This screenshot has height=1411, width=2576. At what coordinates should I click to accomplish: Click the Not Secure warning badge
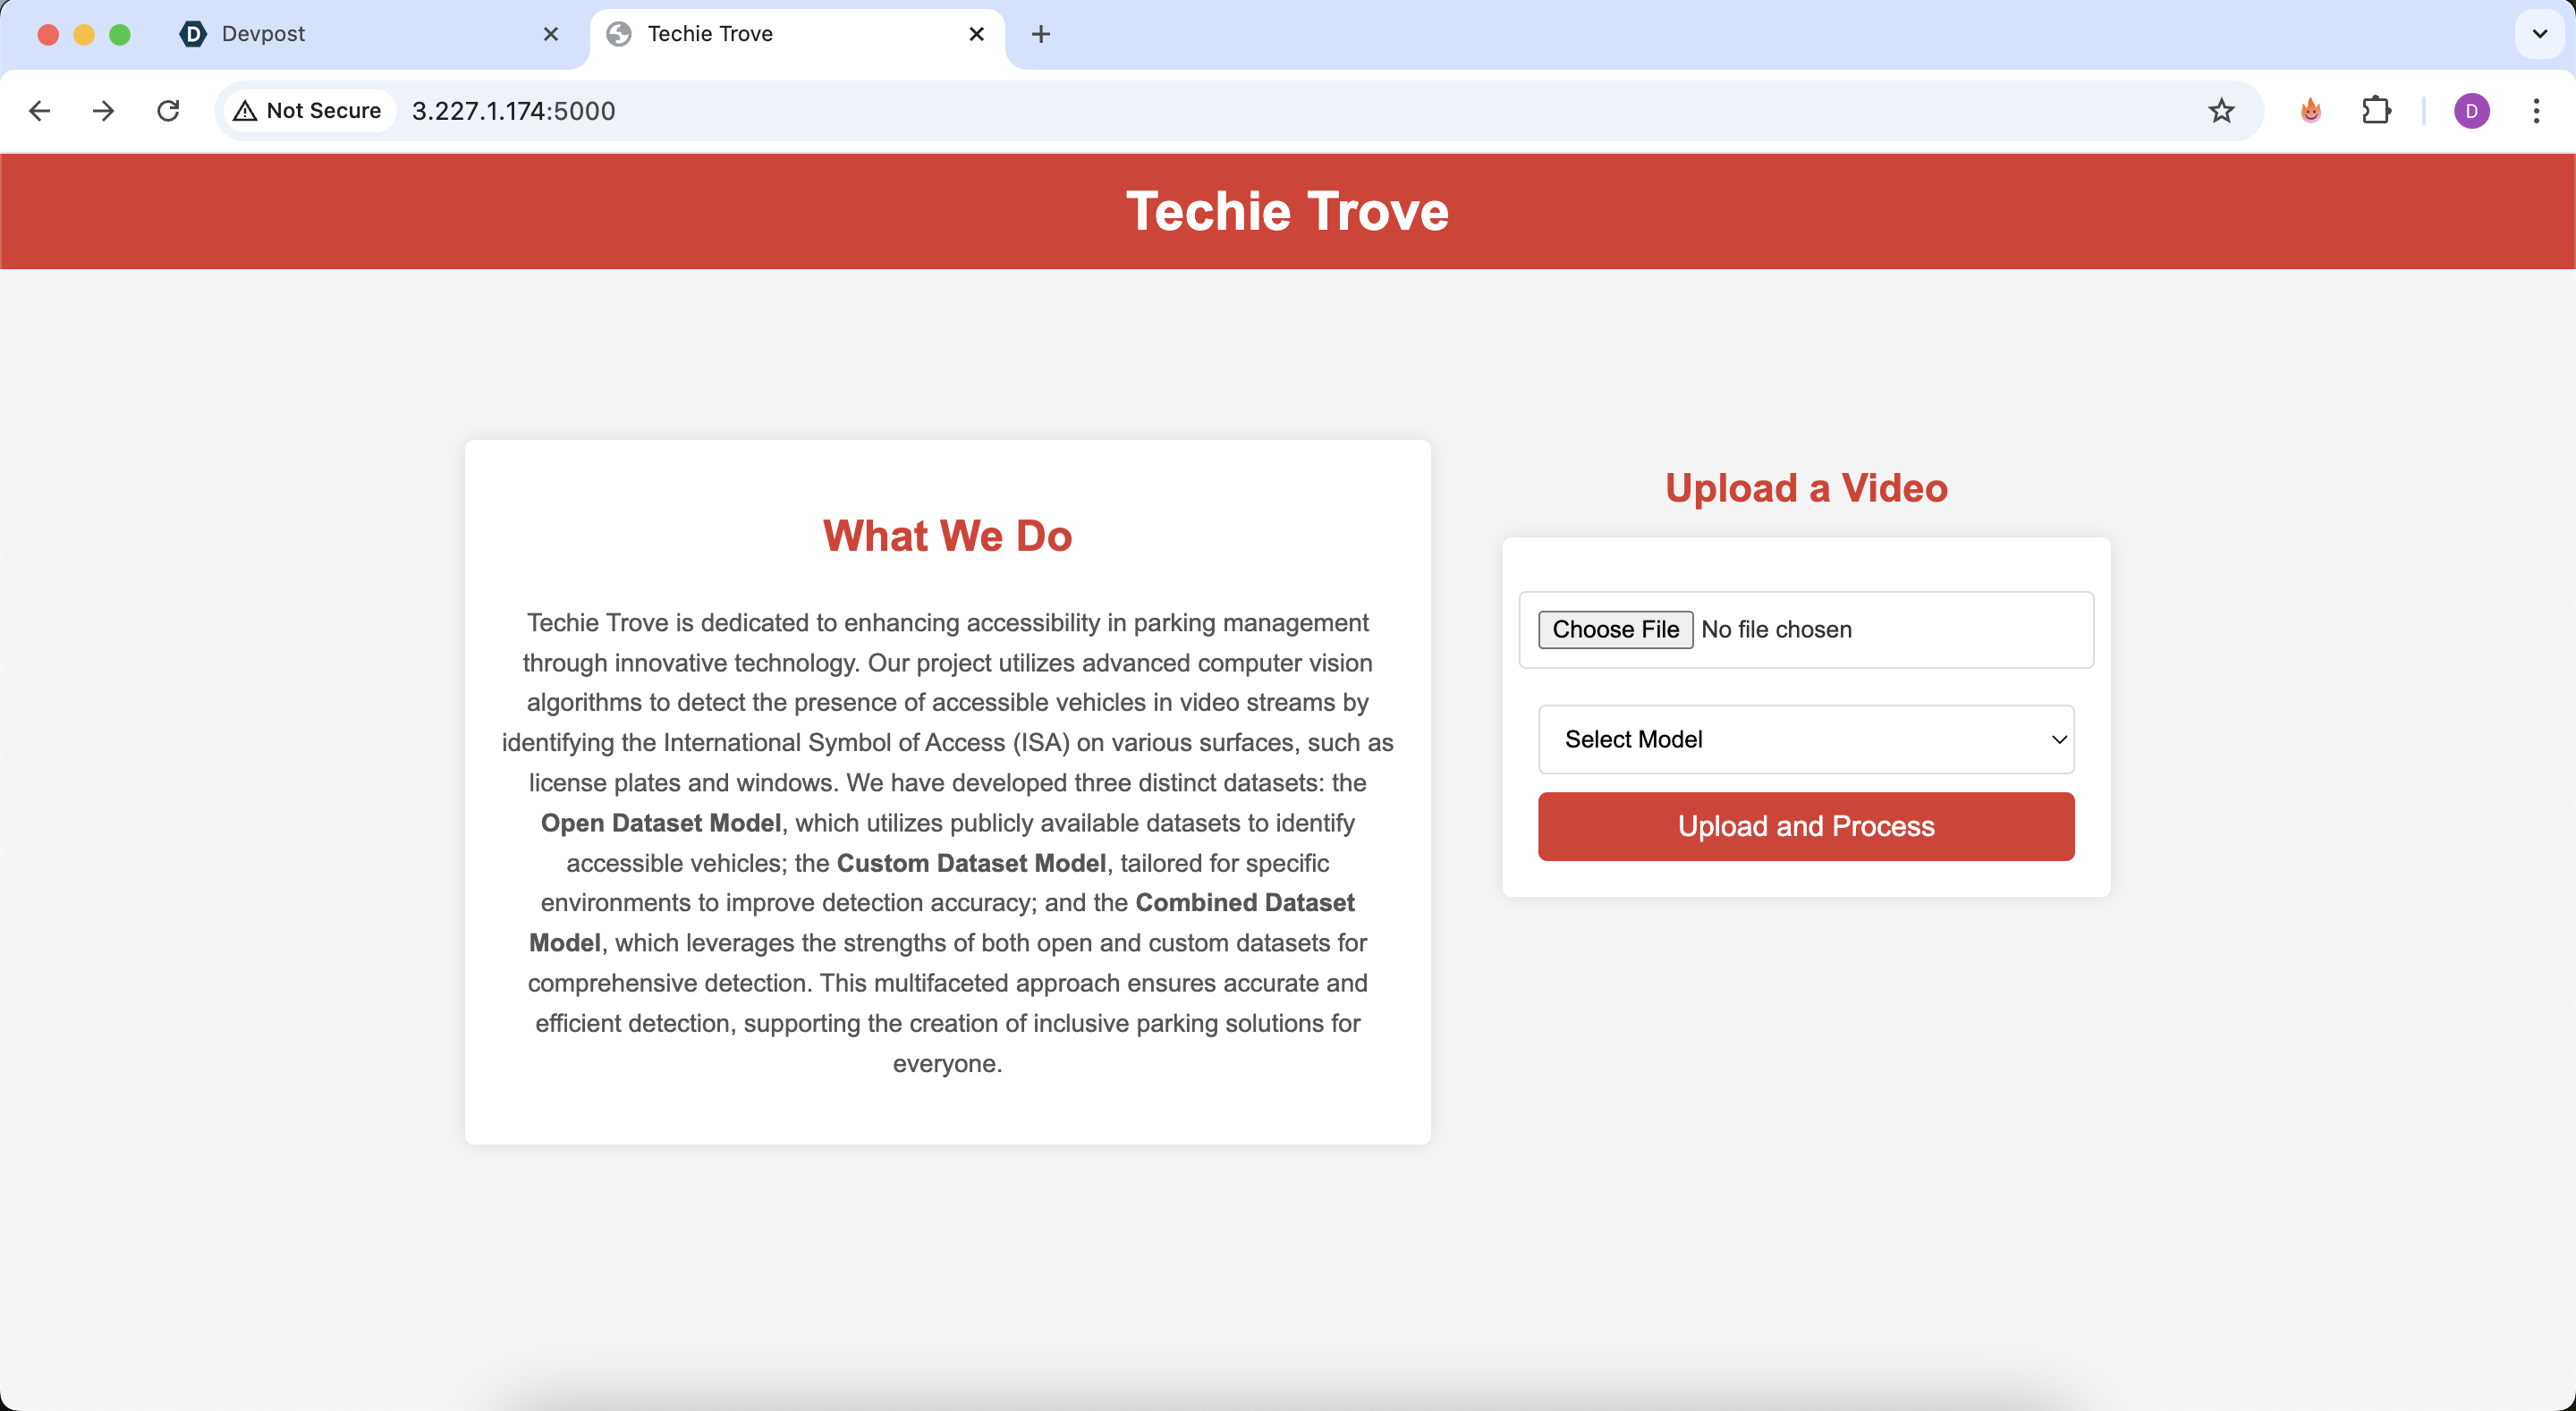pyautogui.click(x=309, y=111)
